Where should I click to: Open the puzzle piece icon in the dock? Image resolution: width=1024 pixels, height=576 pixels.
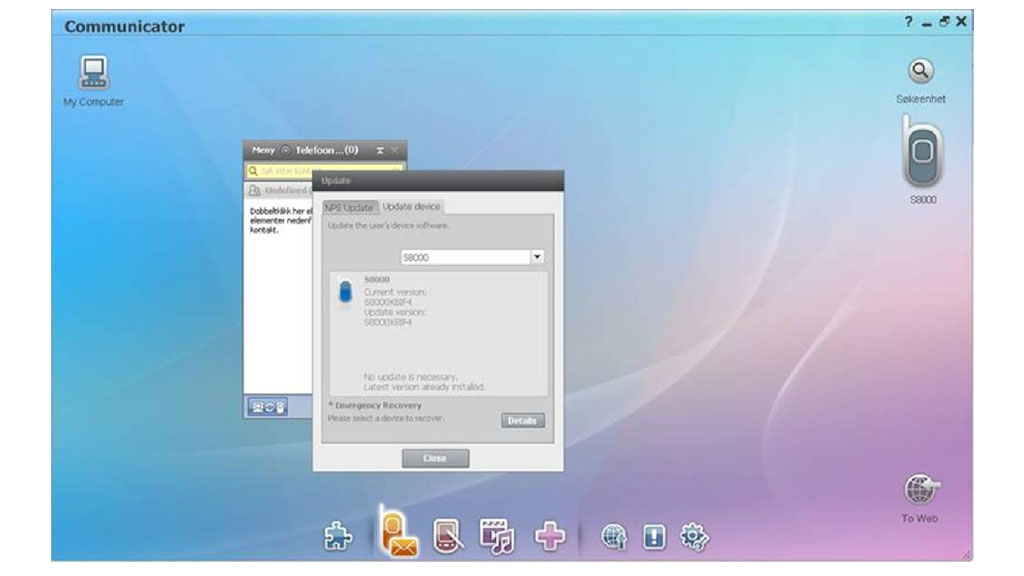click(338, 536)
